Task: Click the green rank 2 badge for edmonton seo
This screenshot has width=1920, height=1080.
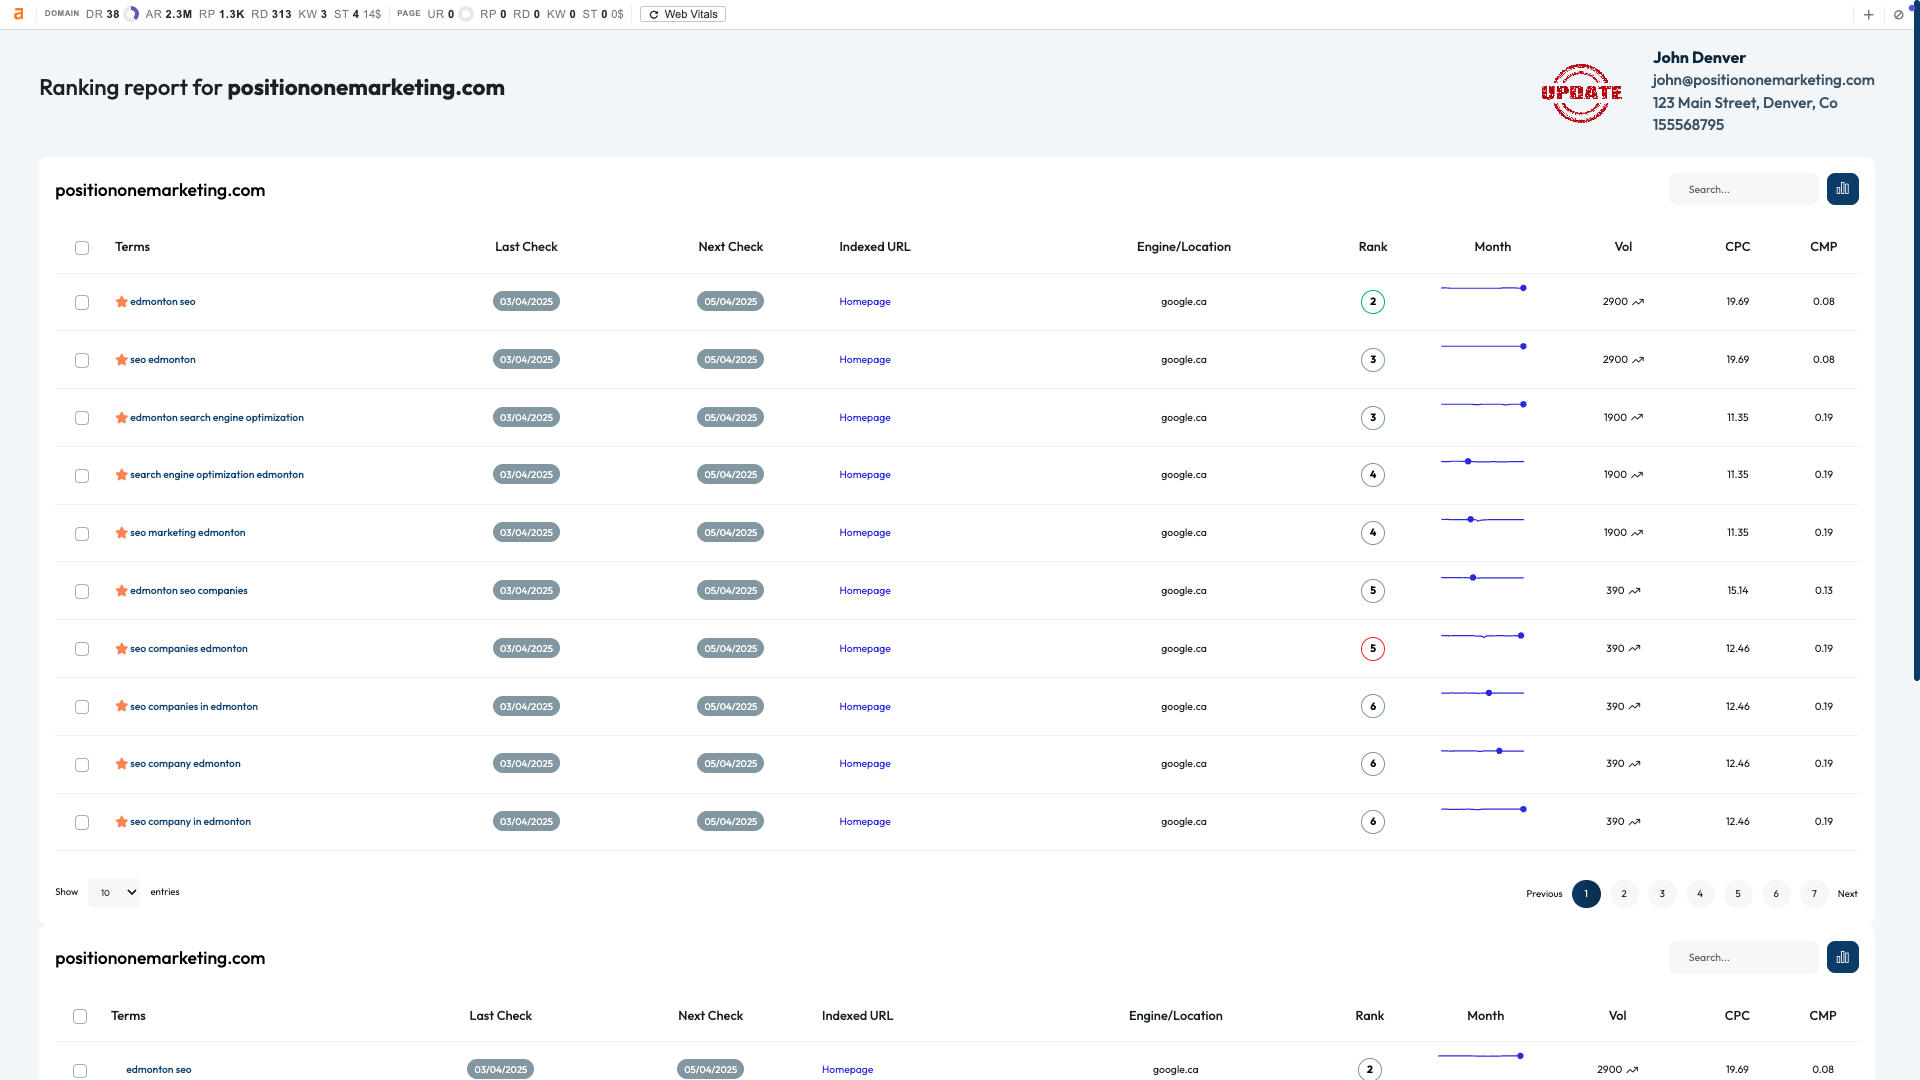Action: coord(1373,302)
